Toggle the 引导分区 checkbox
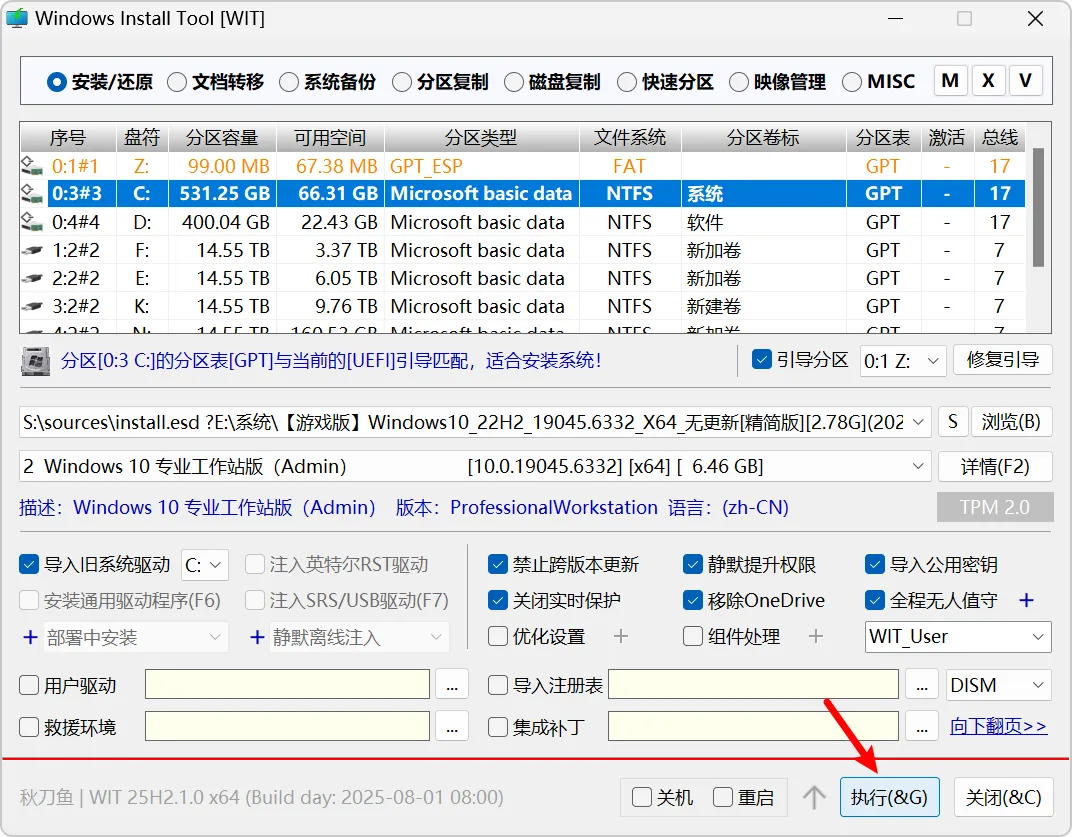This screenshot has height=837, width=1072. (x=762, y=360)
